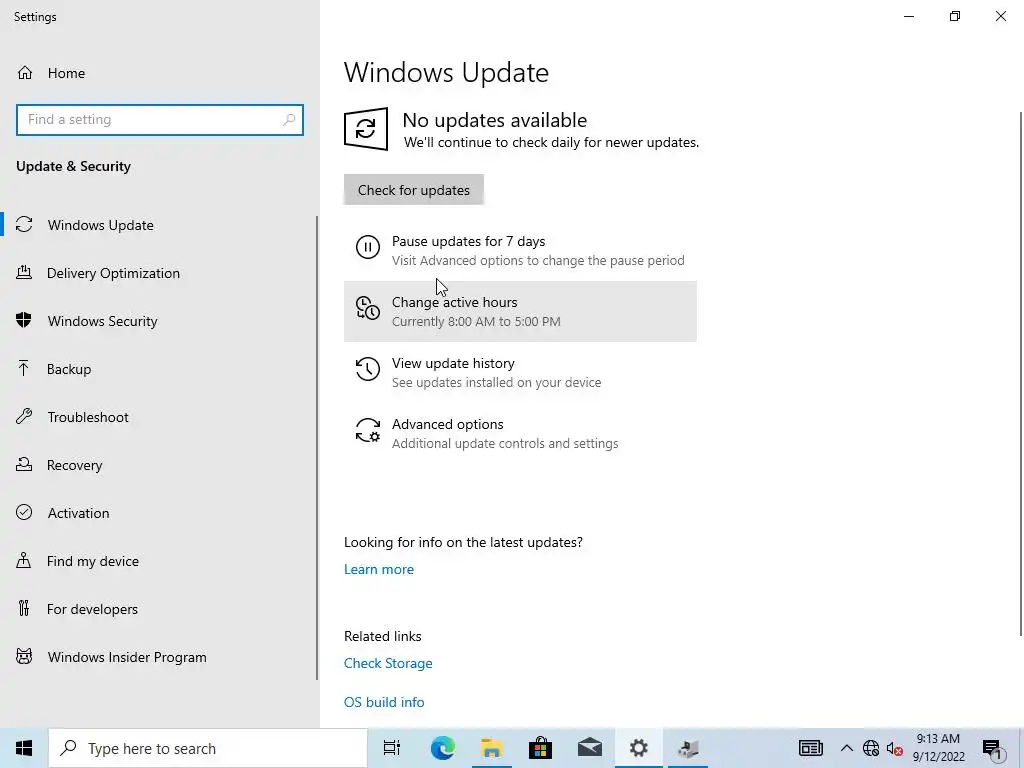Screen dimensions: 1024x768
Task: Go to Windows Security settings
Action: click(x=158, y=321)
